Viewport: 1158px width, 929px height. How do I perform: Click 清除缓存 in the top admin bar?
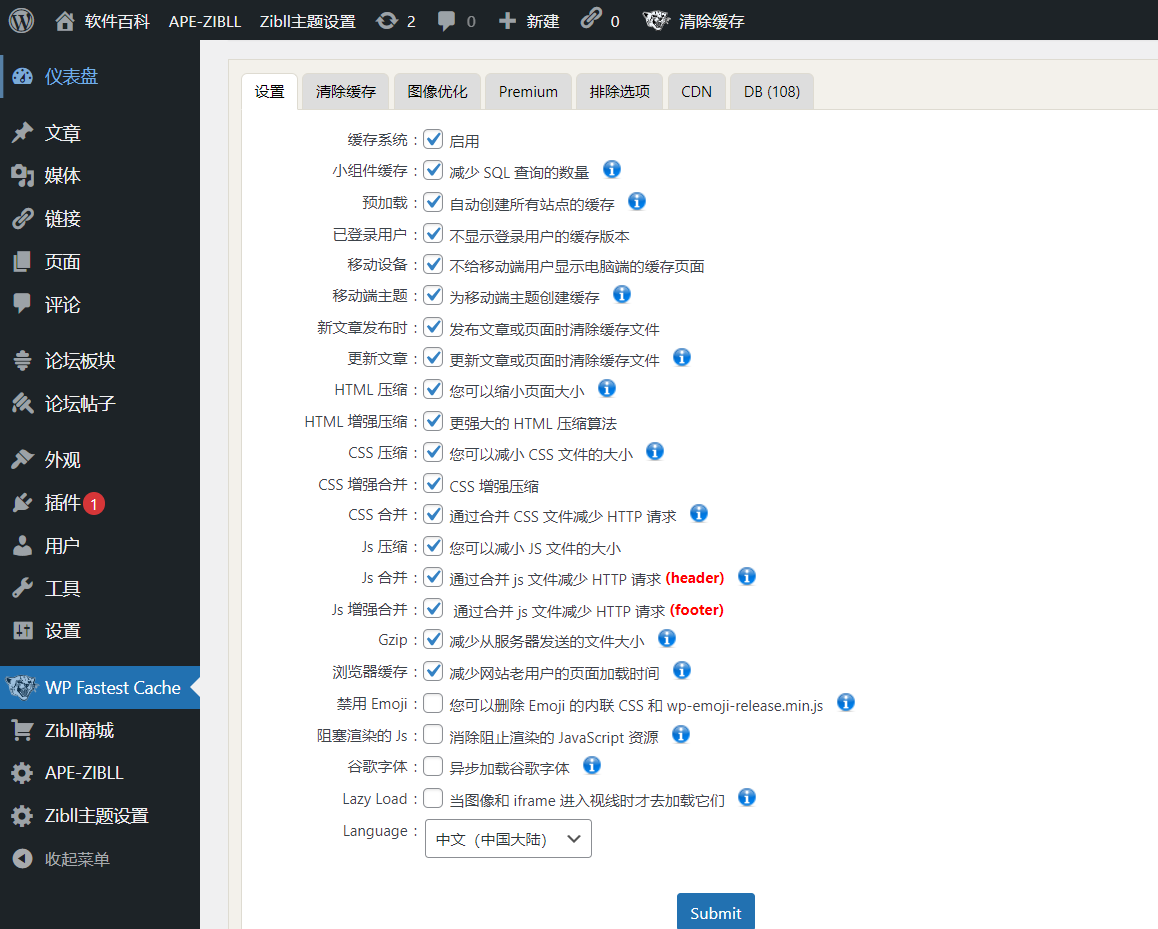(710, 21)
